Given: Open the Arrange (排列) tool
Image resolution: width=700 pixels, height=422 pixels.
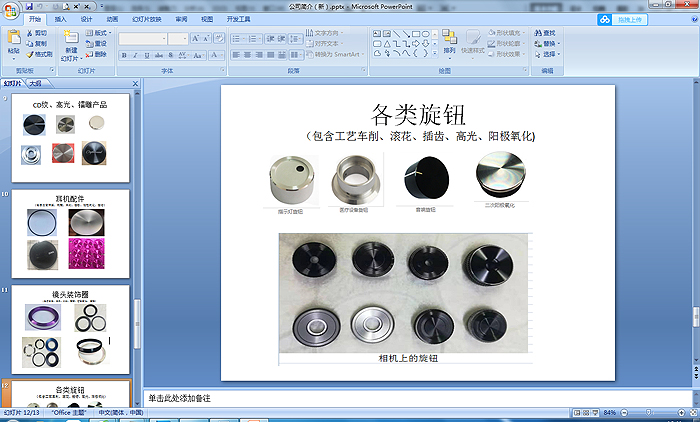Looking at the screenshot, I should [x=449, y=42].
